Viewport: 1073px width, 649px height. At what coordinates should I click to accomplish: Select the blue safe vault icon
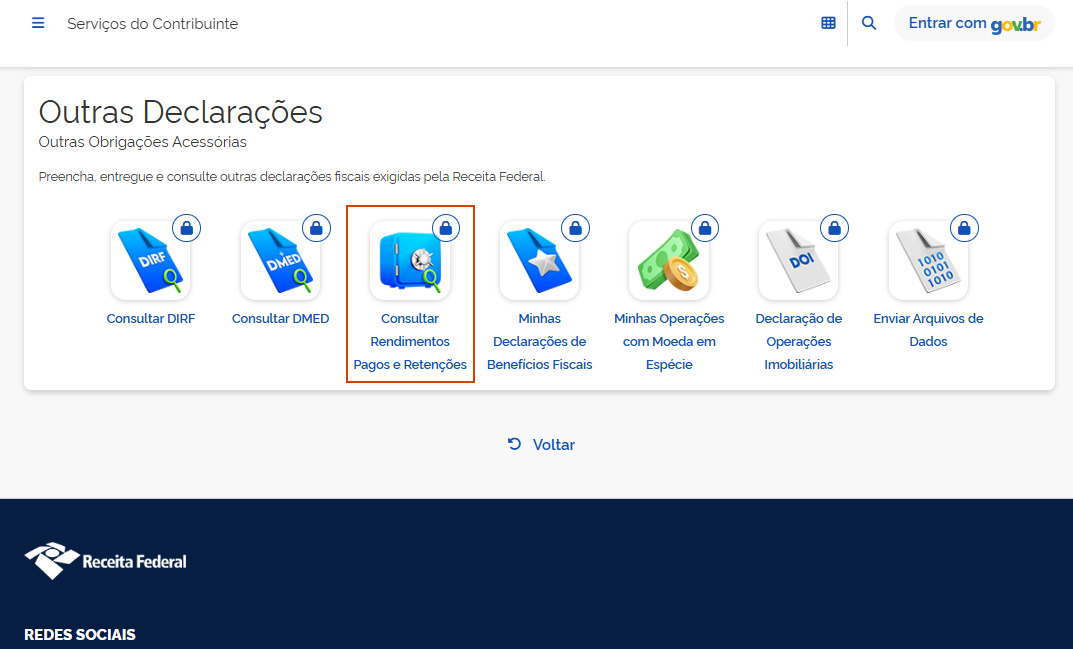(x=409, y=261)
